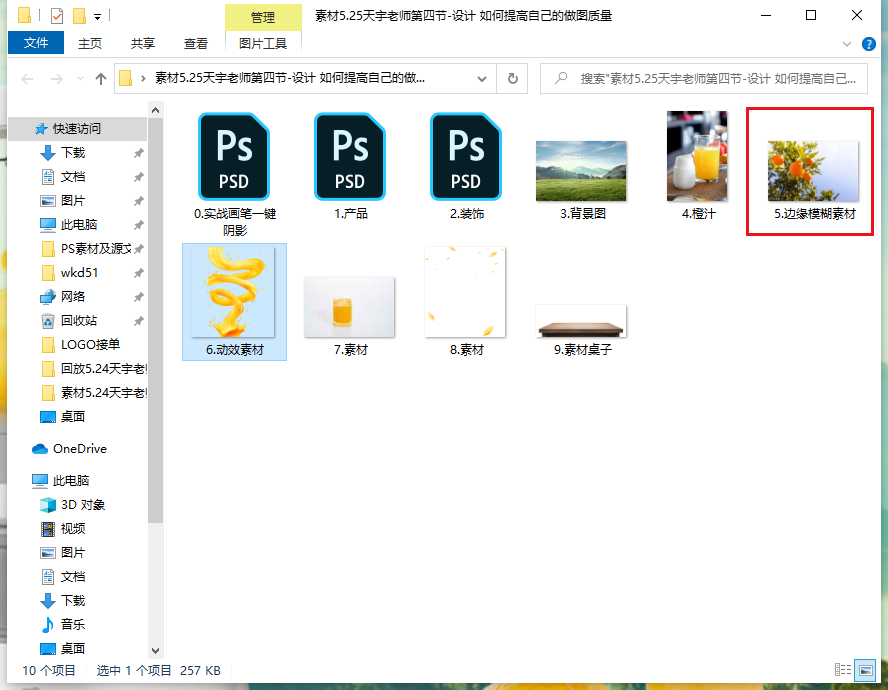Click the new folder quick access icon
This screenshot has height=690, width=888.
pyautogui.click(x=79, y=16)
